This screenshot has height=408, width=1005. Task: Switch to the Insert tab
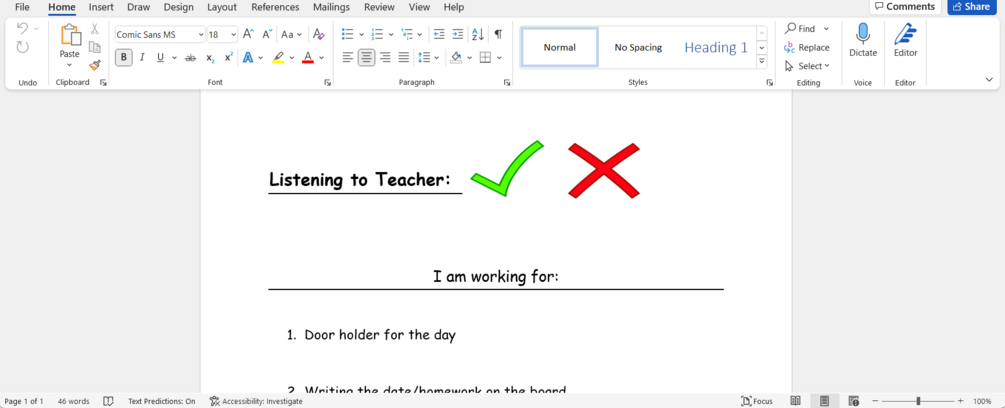tap(101, 7)
